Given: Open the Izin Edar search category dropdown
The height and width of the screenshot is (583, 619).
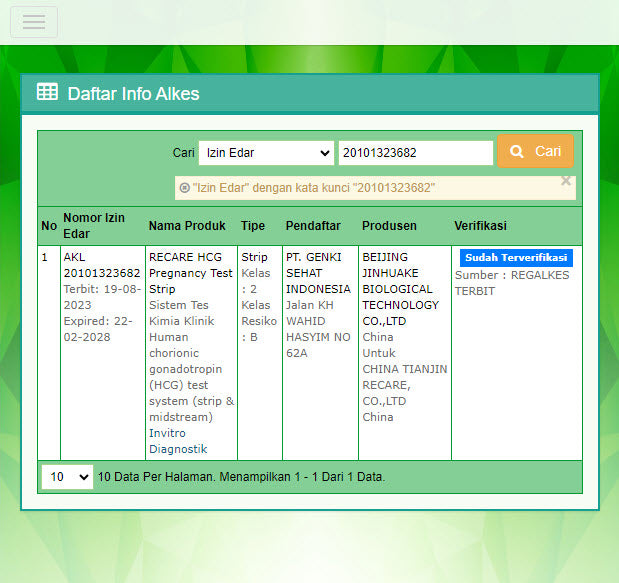Looking at the screenshot, I should 265,152.
